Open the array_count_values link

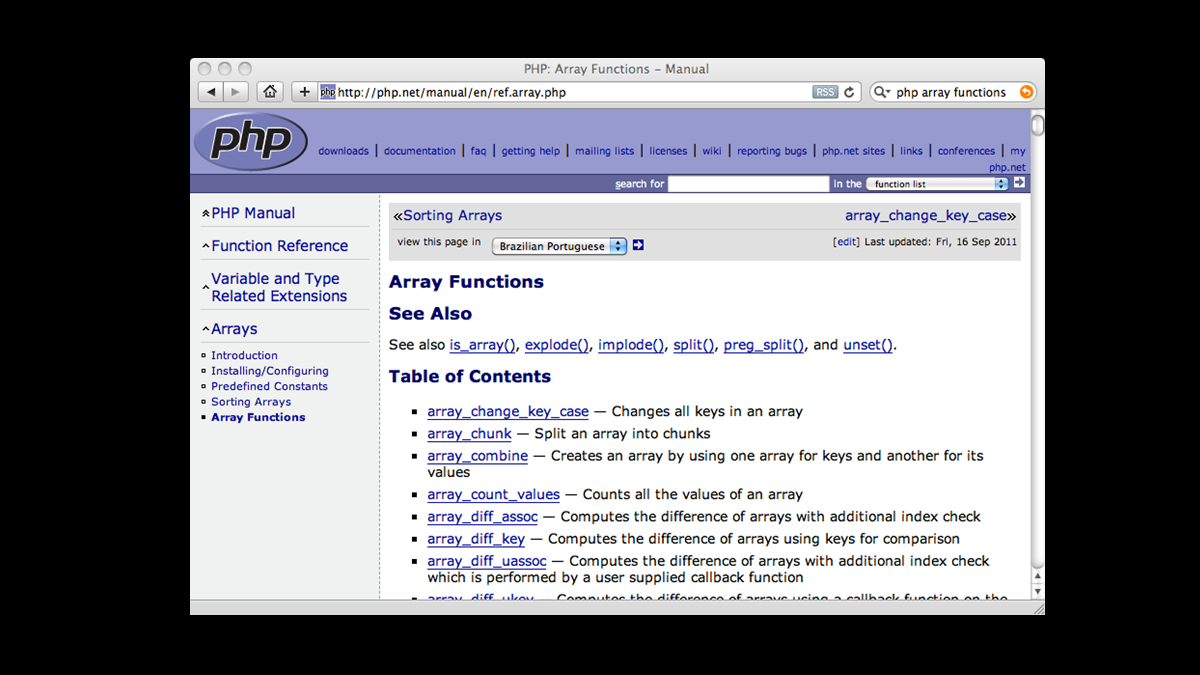[x=493, y=495]
